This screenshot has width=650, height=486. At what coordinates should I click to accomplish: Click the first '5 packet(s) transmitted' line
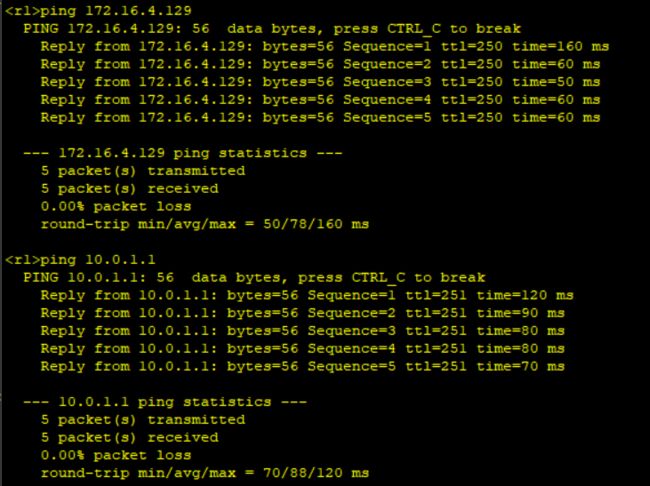[x=143, y=171]
